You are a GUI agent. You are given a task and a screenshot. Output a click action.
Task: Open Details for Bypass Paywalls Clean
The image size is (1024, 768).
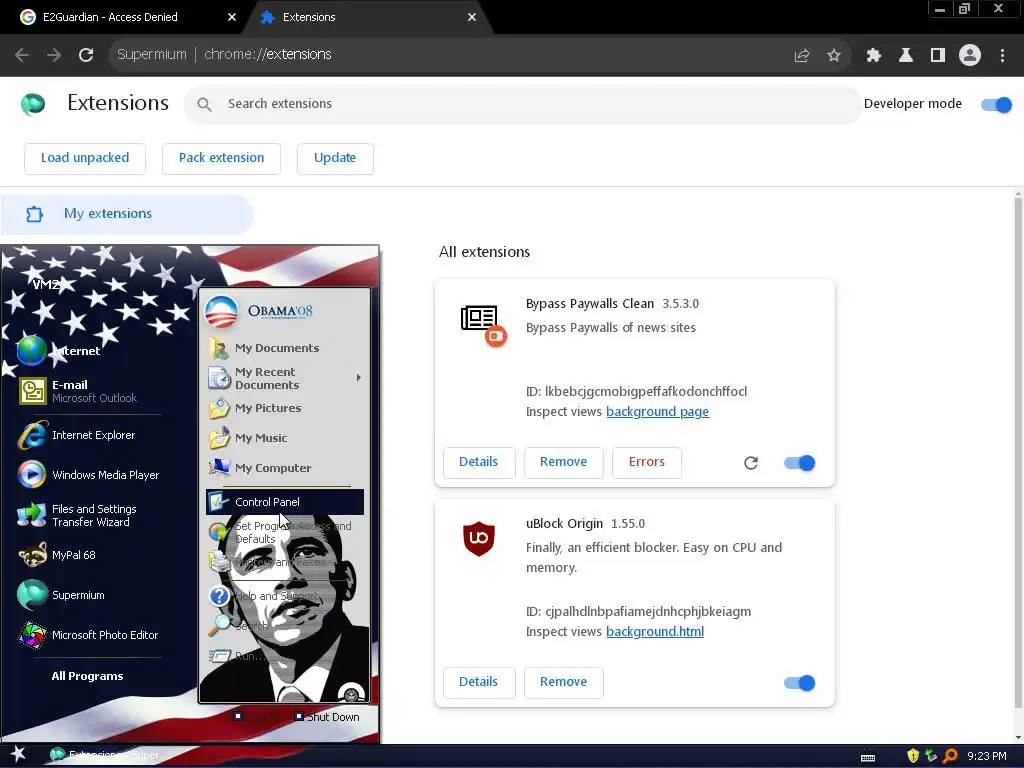479,462
